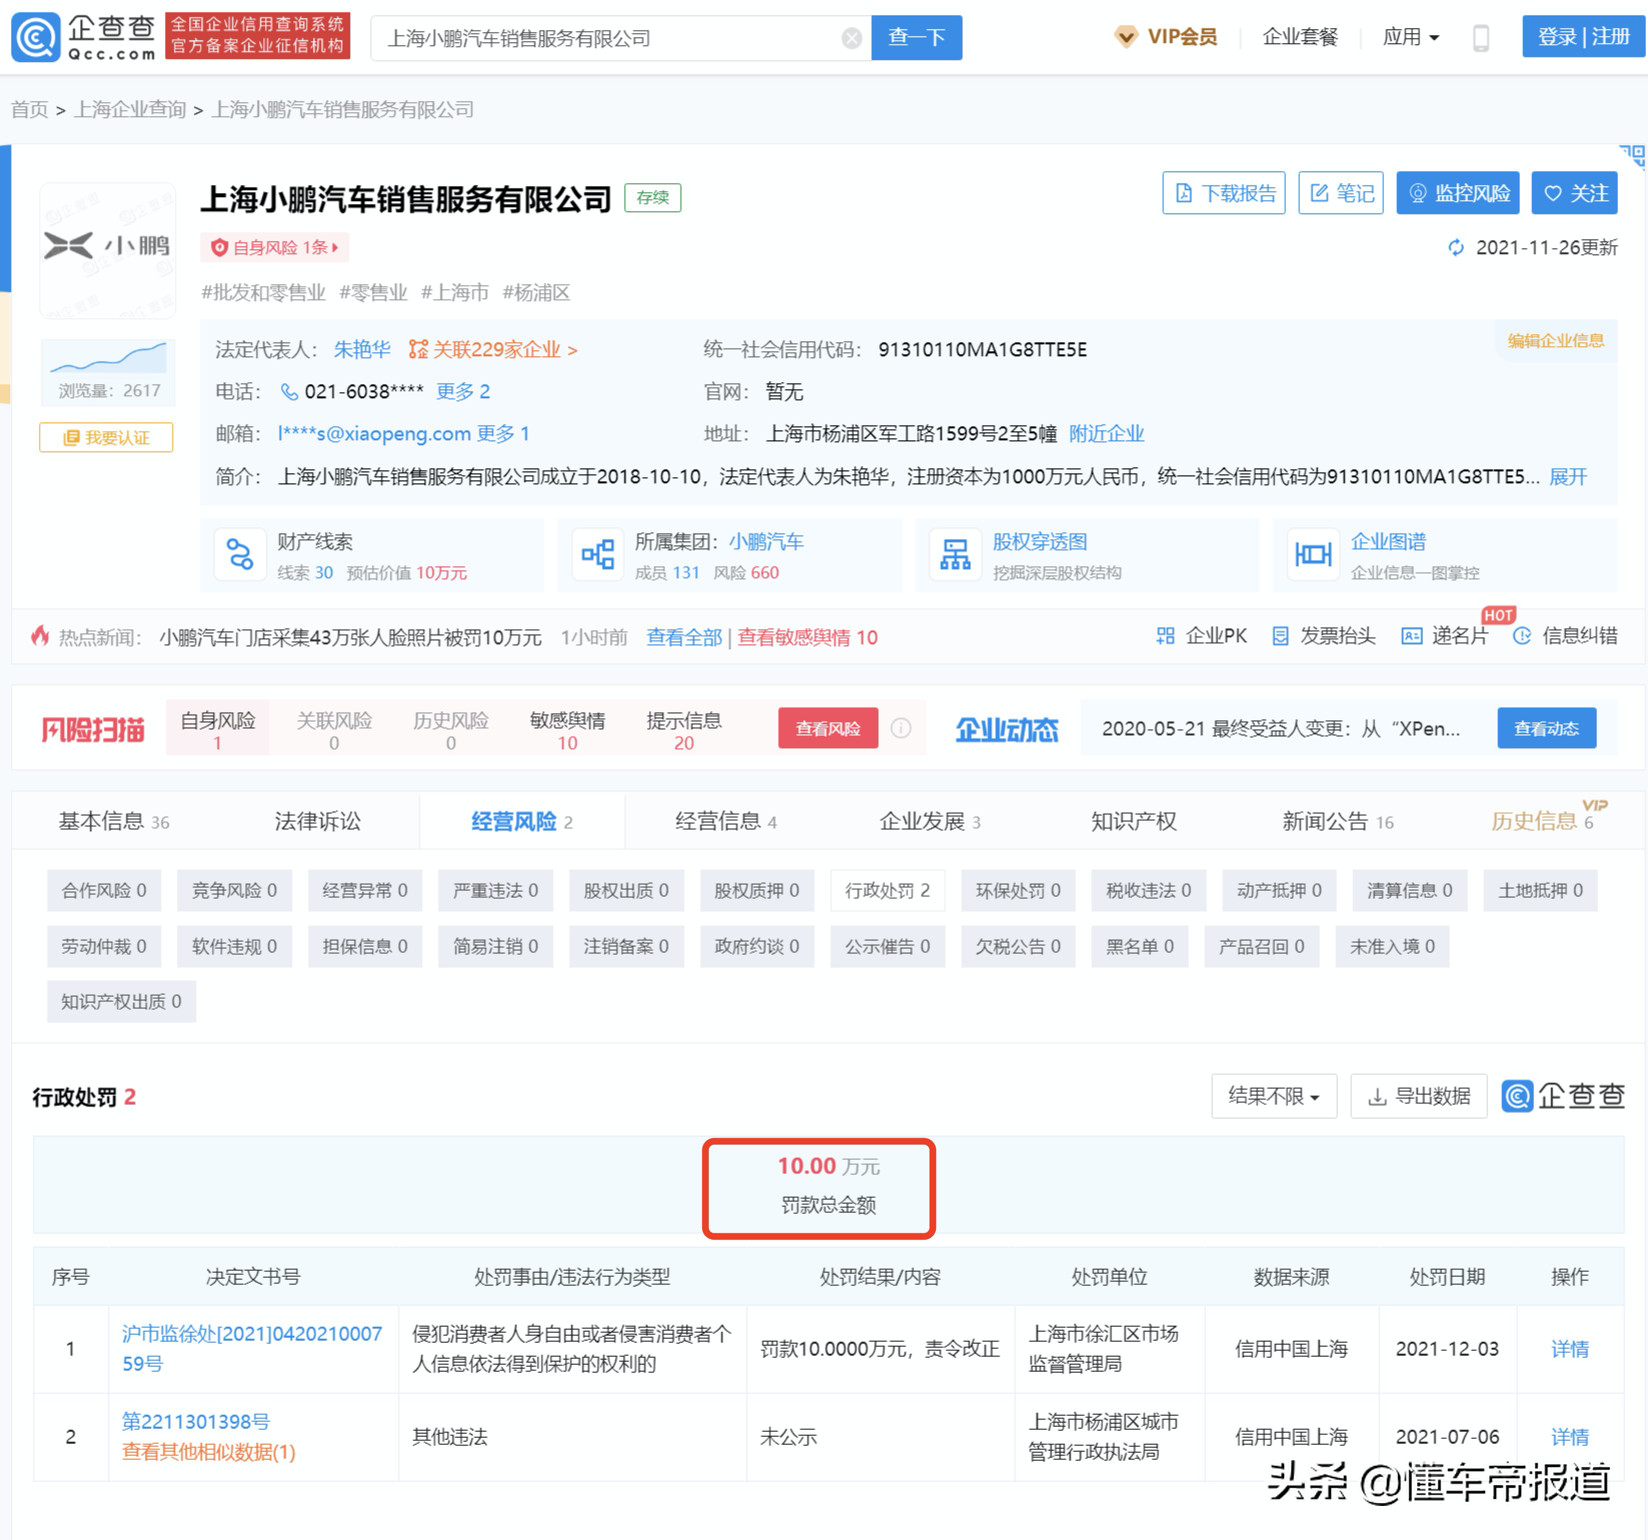Click the 查一下 search button
This screenshot has height=1540, width=1648.
pos(916,38)
